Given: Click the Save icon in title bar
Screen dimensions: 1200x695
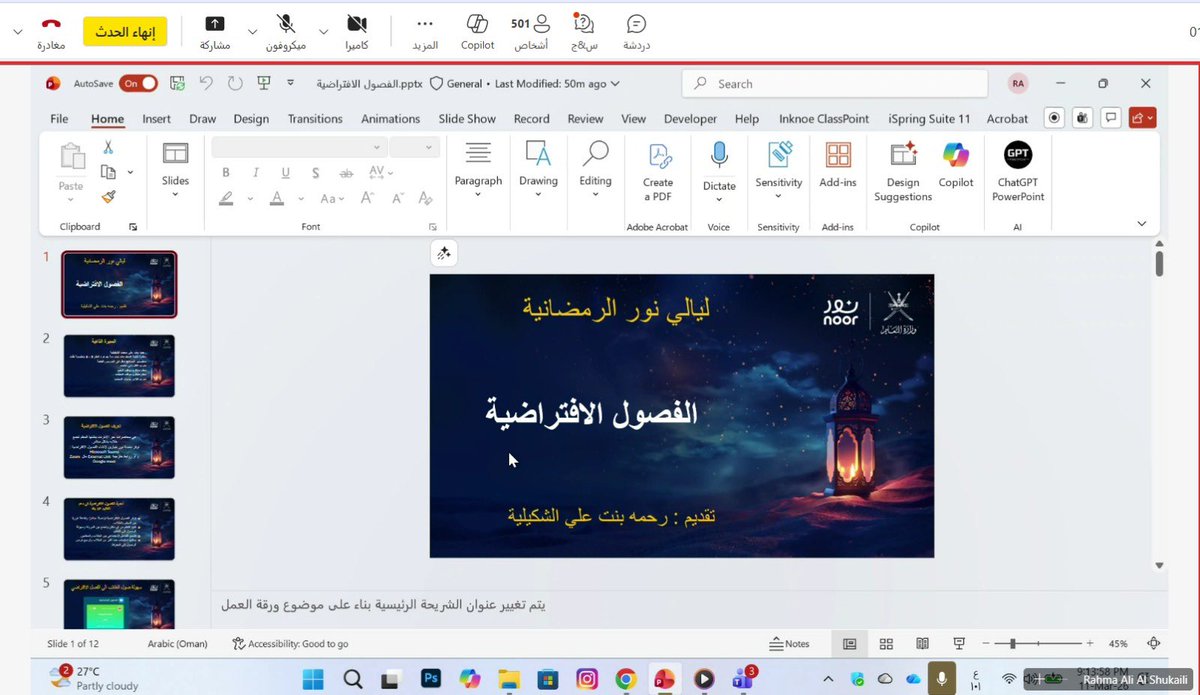Looking at the screenshot, I should 177,84.
